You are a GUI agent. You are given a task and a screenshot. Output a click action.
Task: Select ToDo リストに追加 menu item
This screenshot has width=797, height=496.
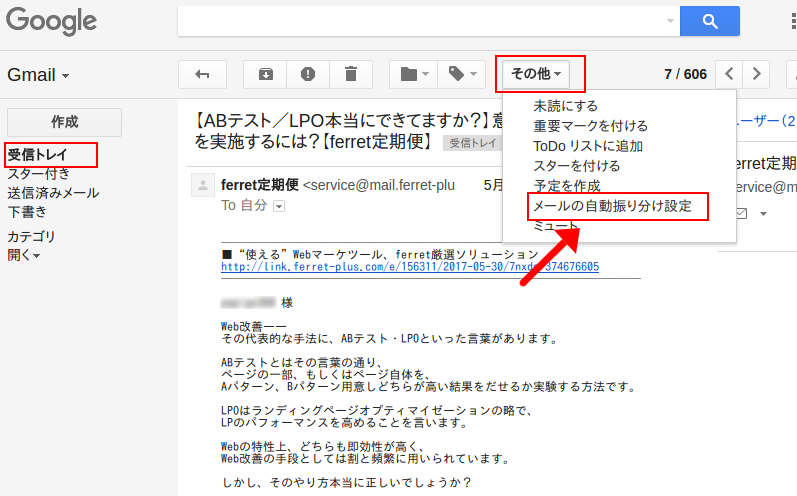pos(588,146)
